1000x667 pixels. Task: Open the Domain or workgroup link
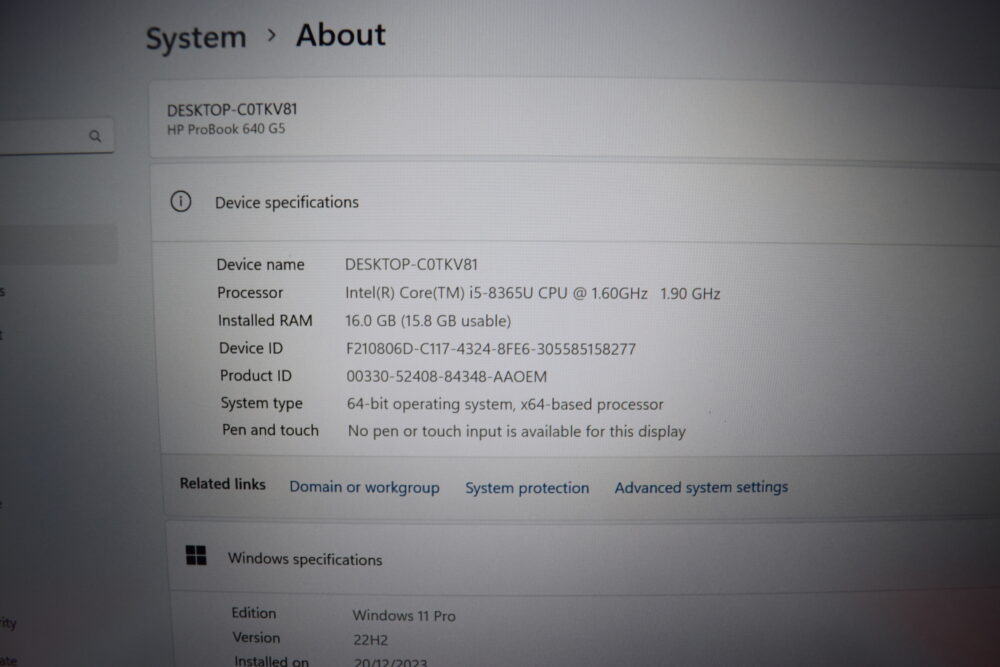pyautogui.click(x=364, y=487)
